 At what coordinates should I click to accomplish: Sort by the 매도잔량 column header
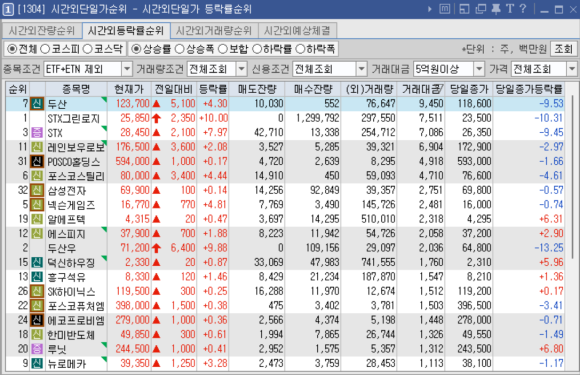pos(257,89)
